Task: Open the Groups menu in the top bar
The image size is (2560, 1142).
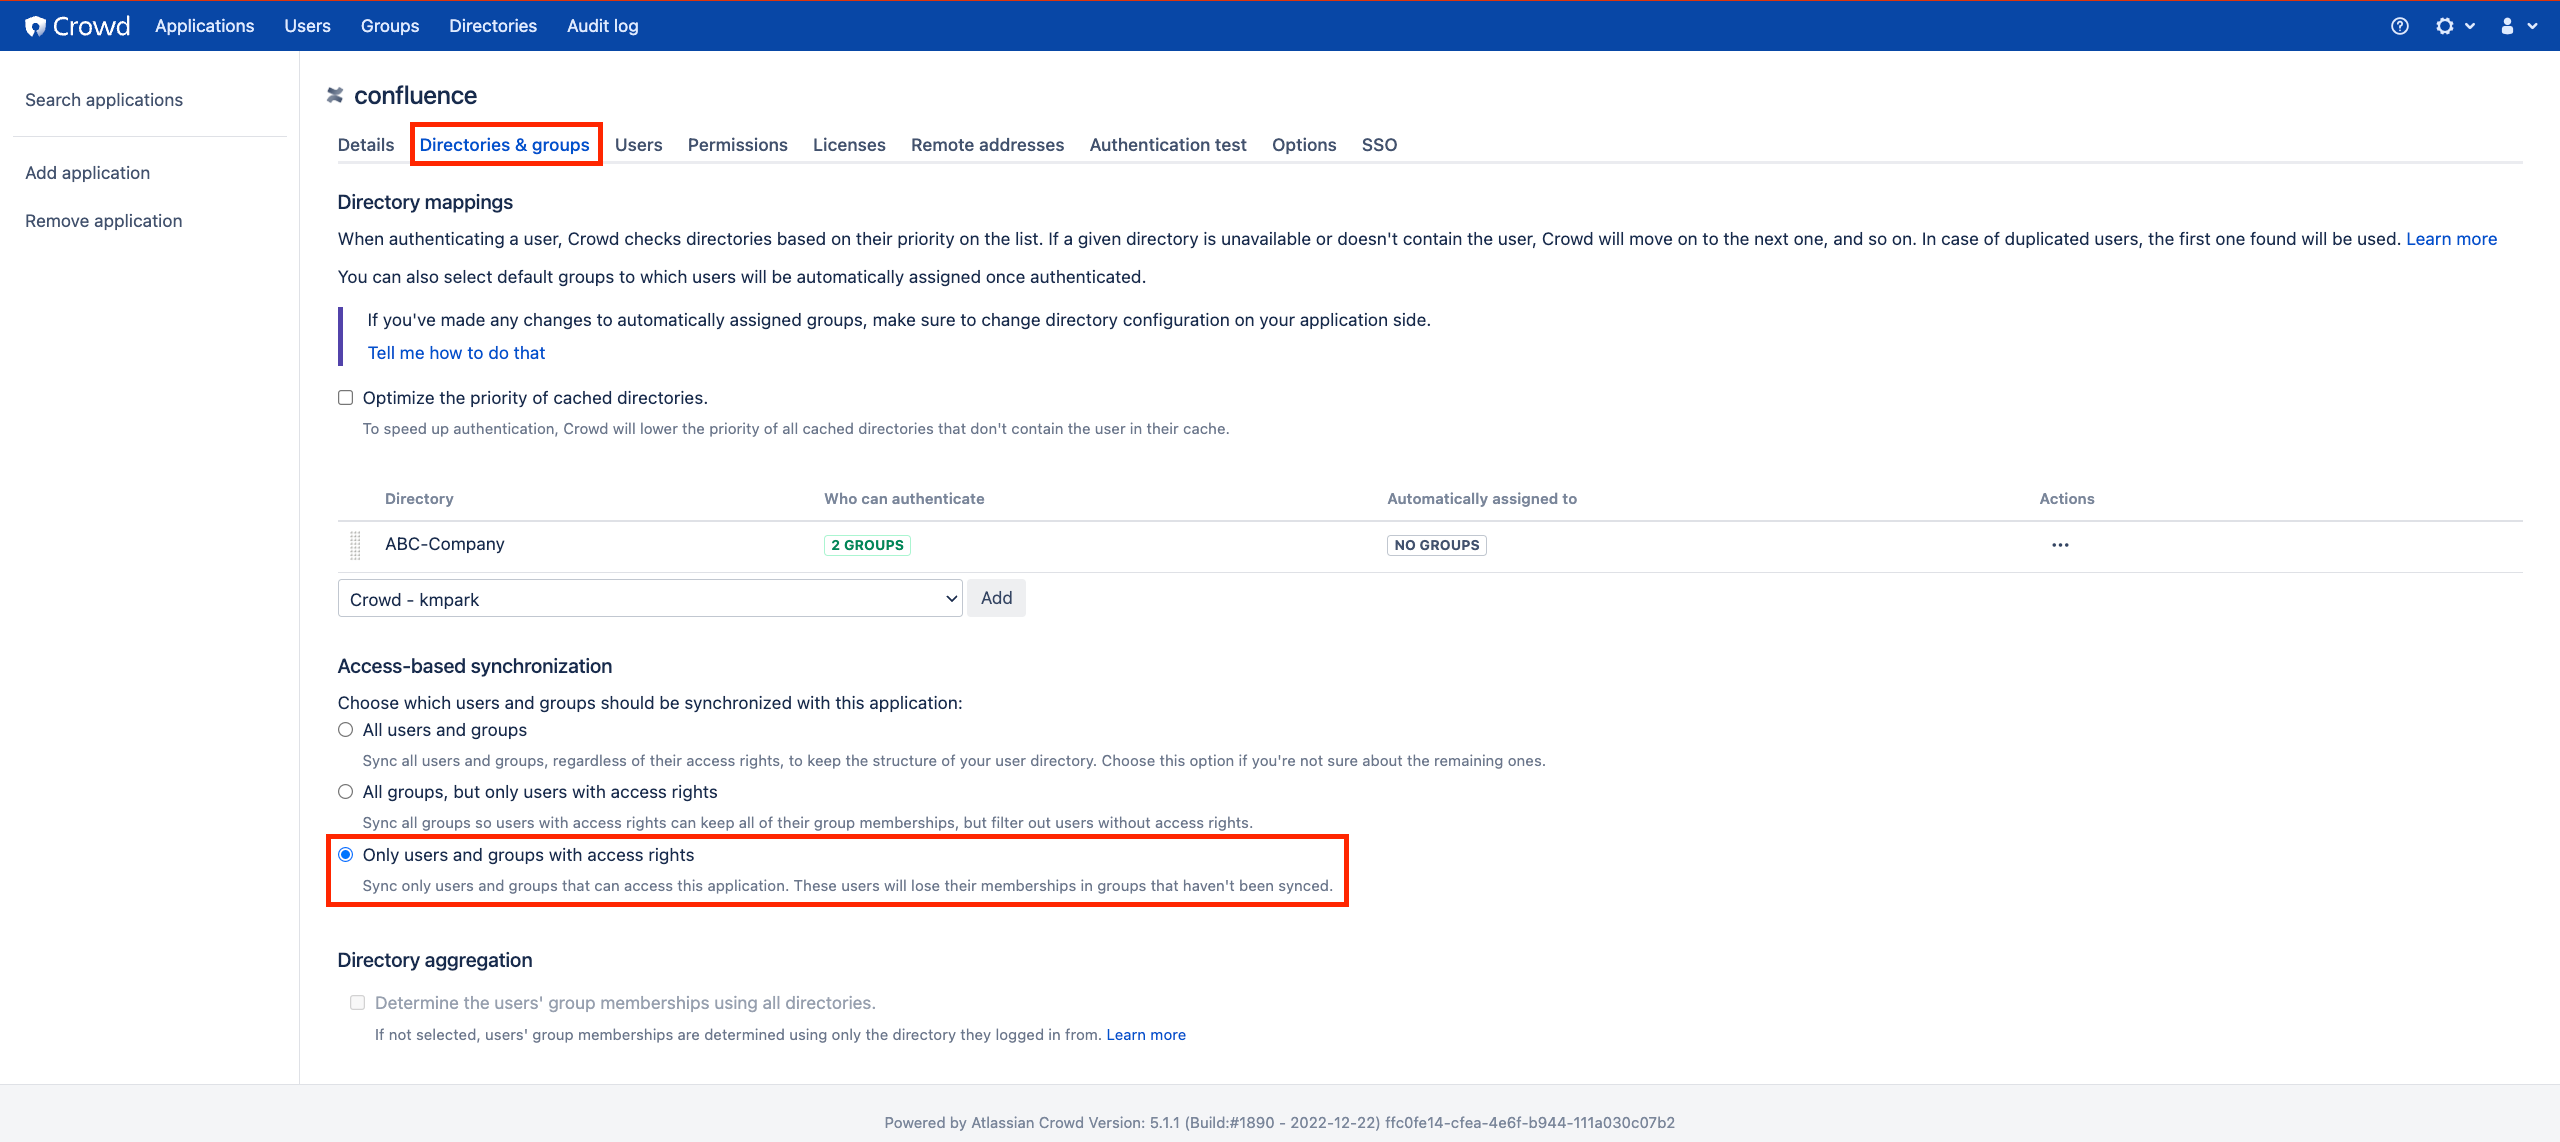Action: coord(390,26)
